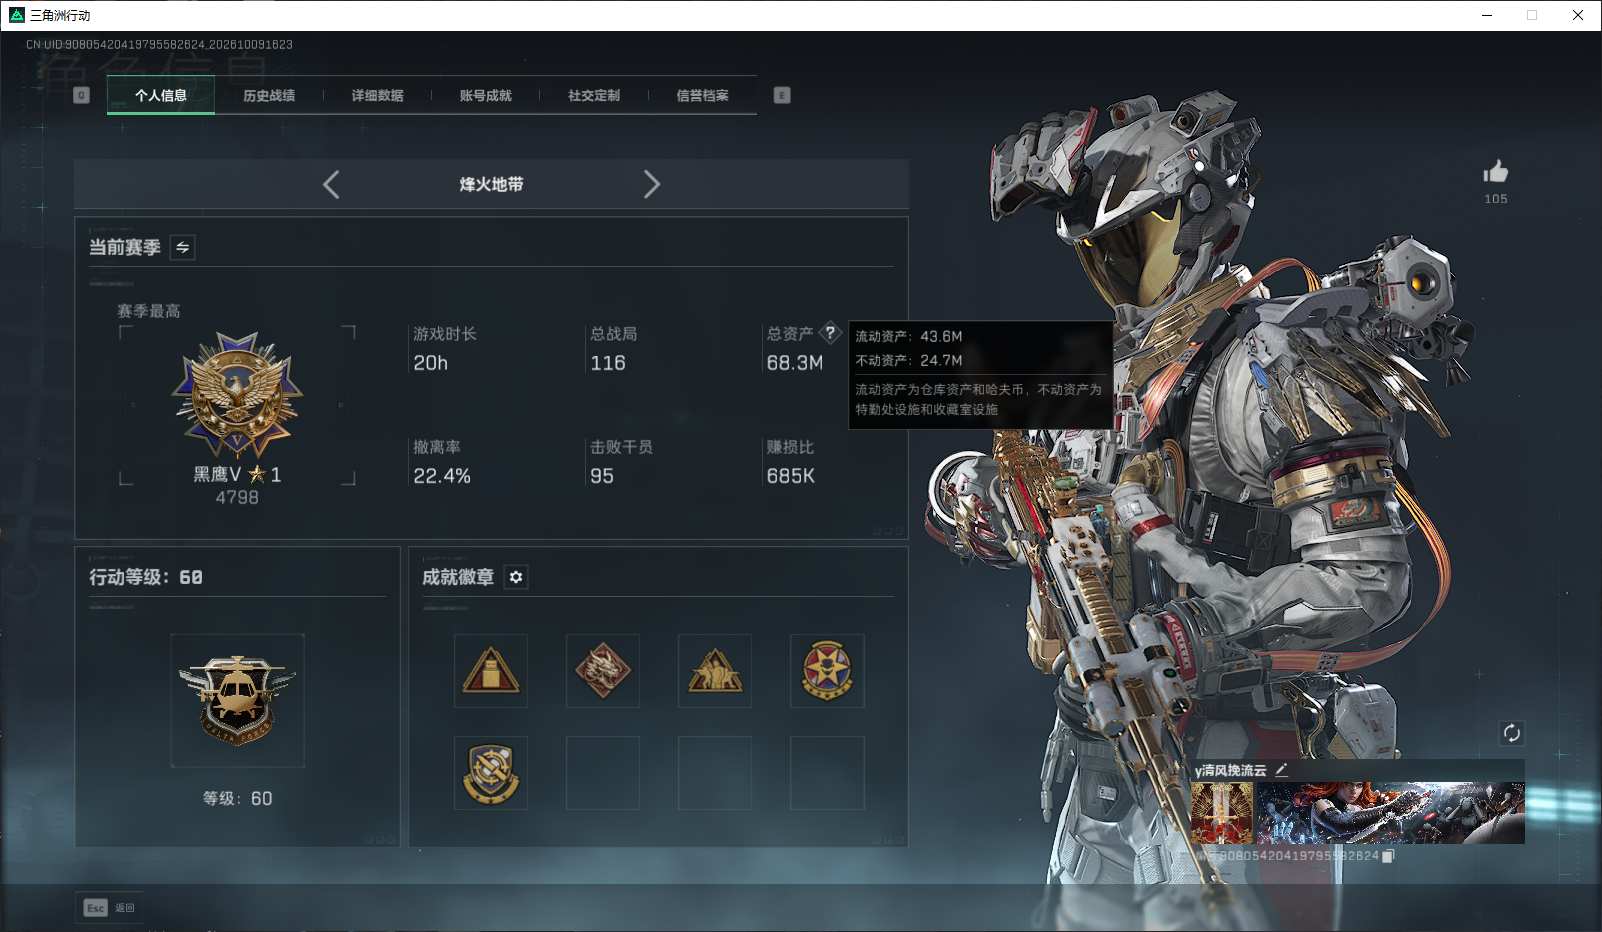Image resolution: width=1602 pixels, height=932 pixels.
Task: Click the edit pencil beside player name
Action: click(x=1281, y=770)
